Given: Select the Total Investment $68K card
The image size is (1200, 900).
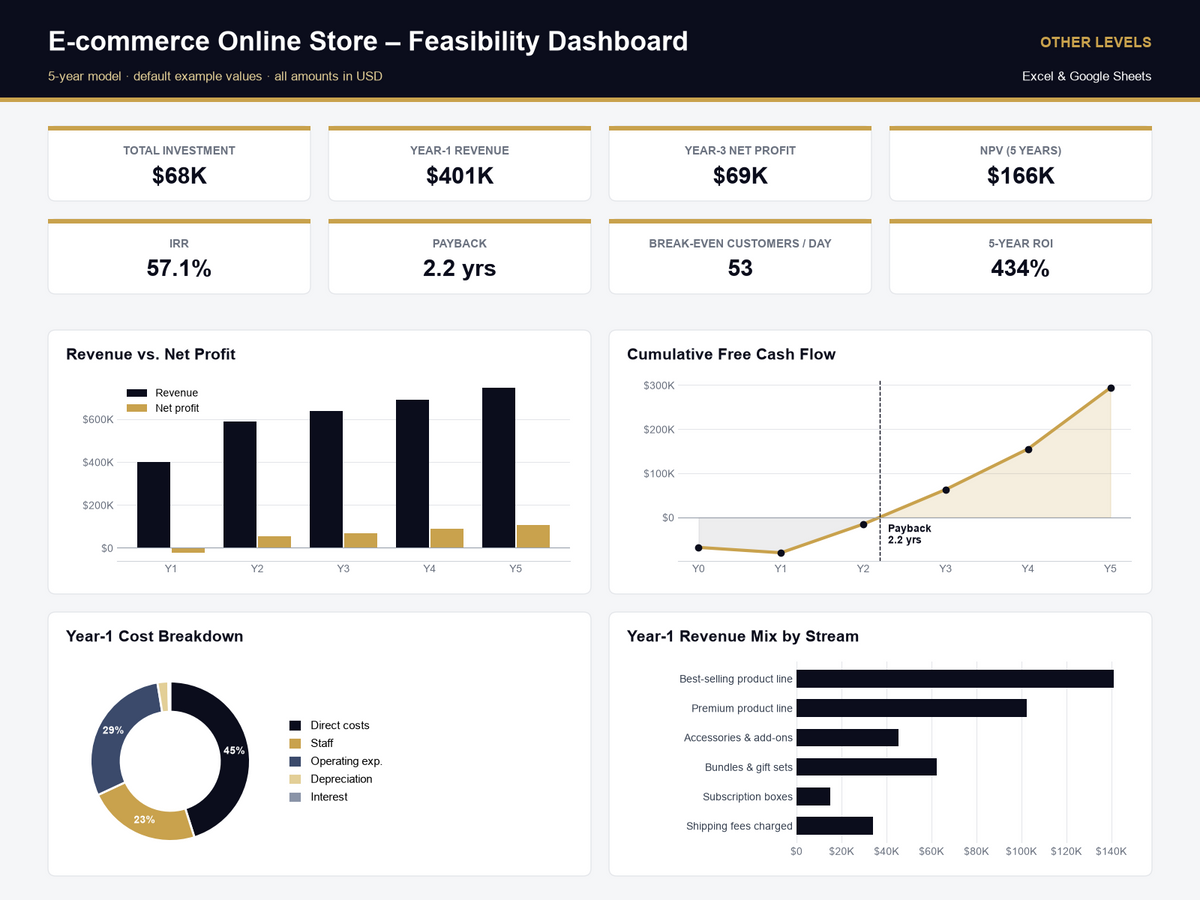Looking at the screenshot, I should (x=179, y=163).
